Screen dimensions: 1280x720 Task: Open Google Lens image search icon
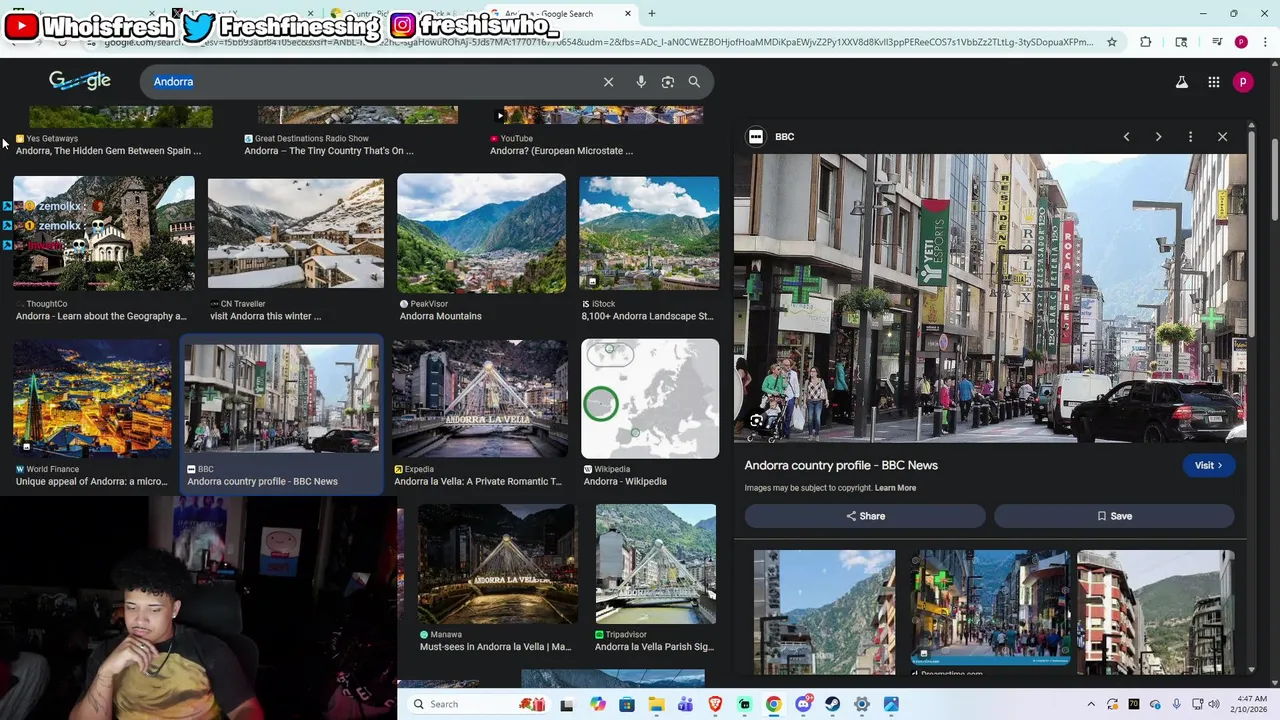(668, 82)
